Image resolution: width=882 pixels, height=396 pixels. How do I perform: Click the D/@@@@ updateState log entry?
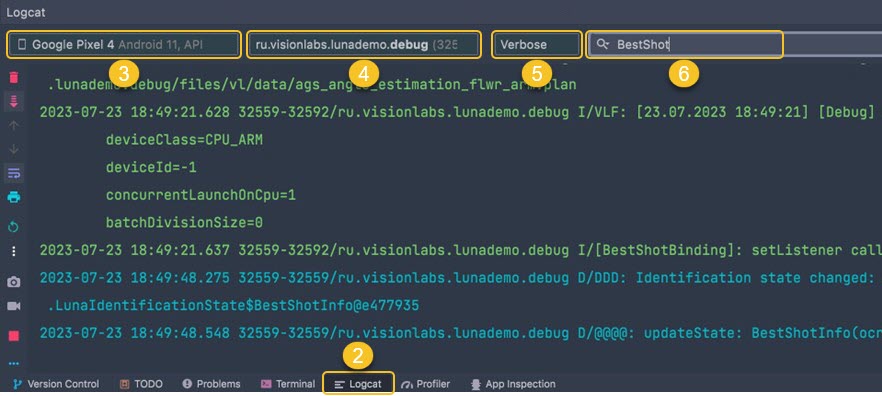461,333
